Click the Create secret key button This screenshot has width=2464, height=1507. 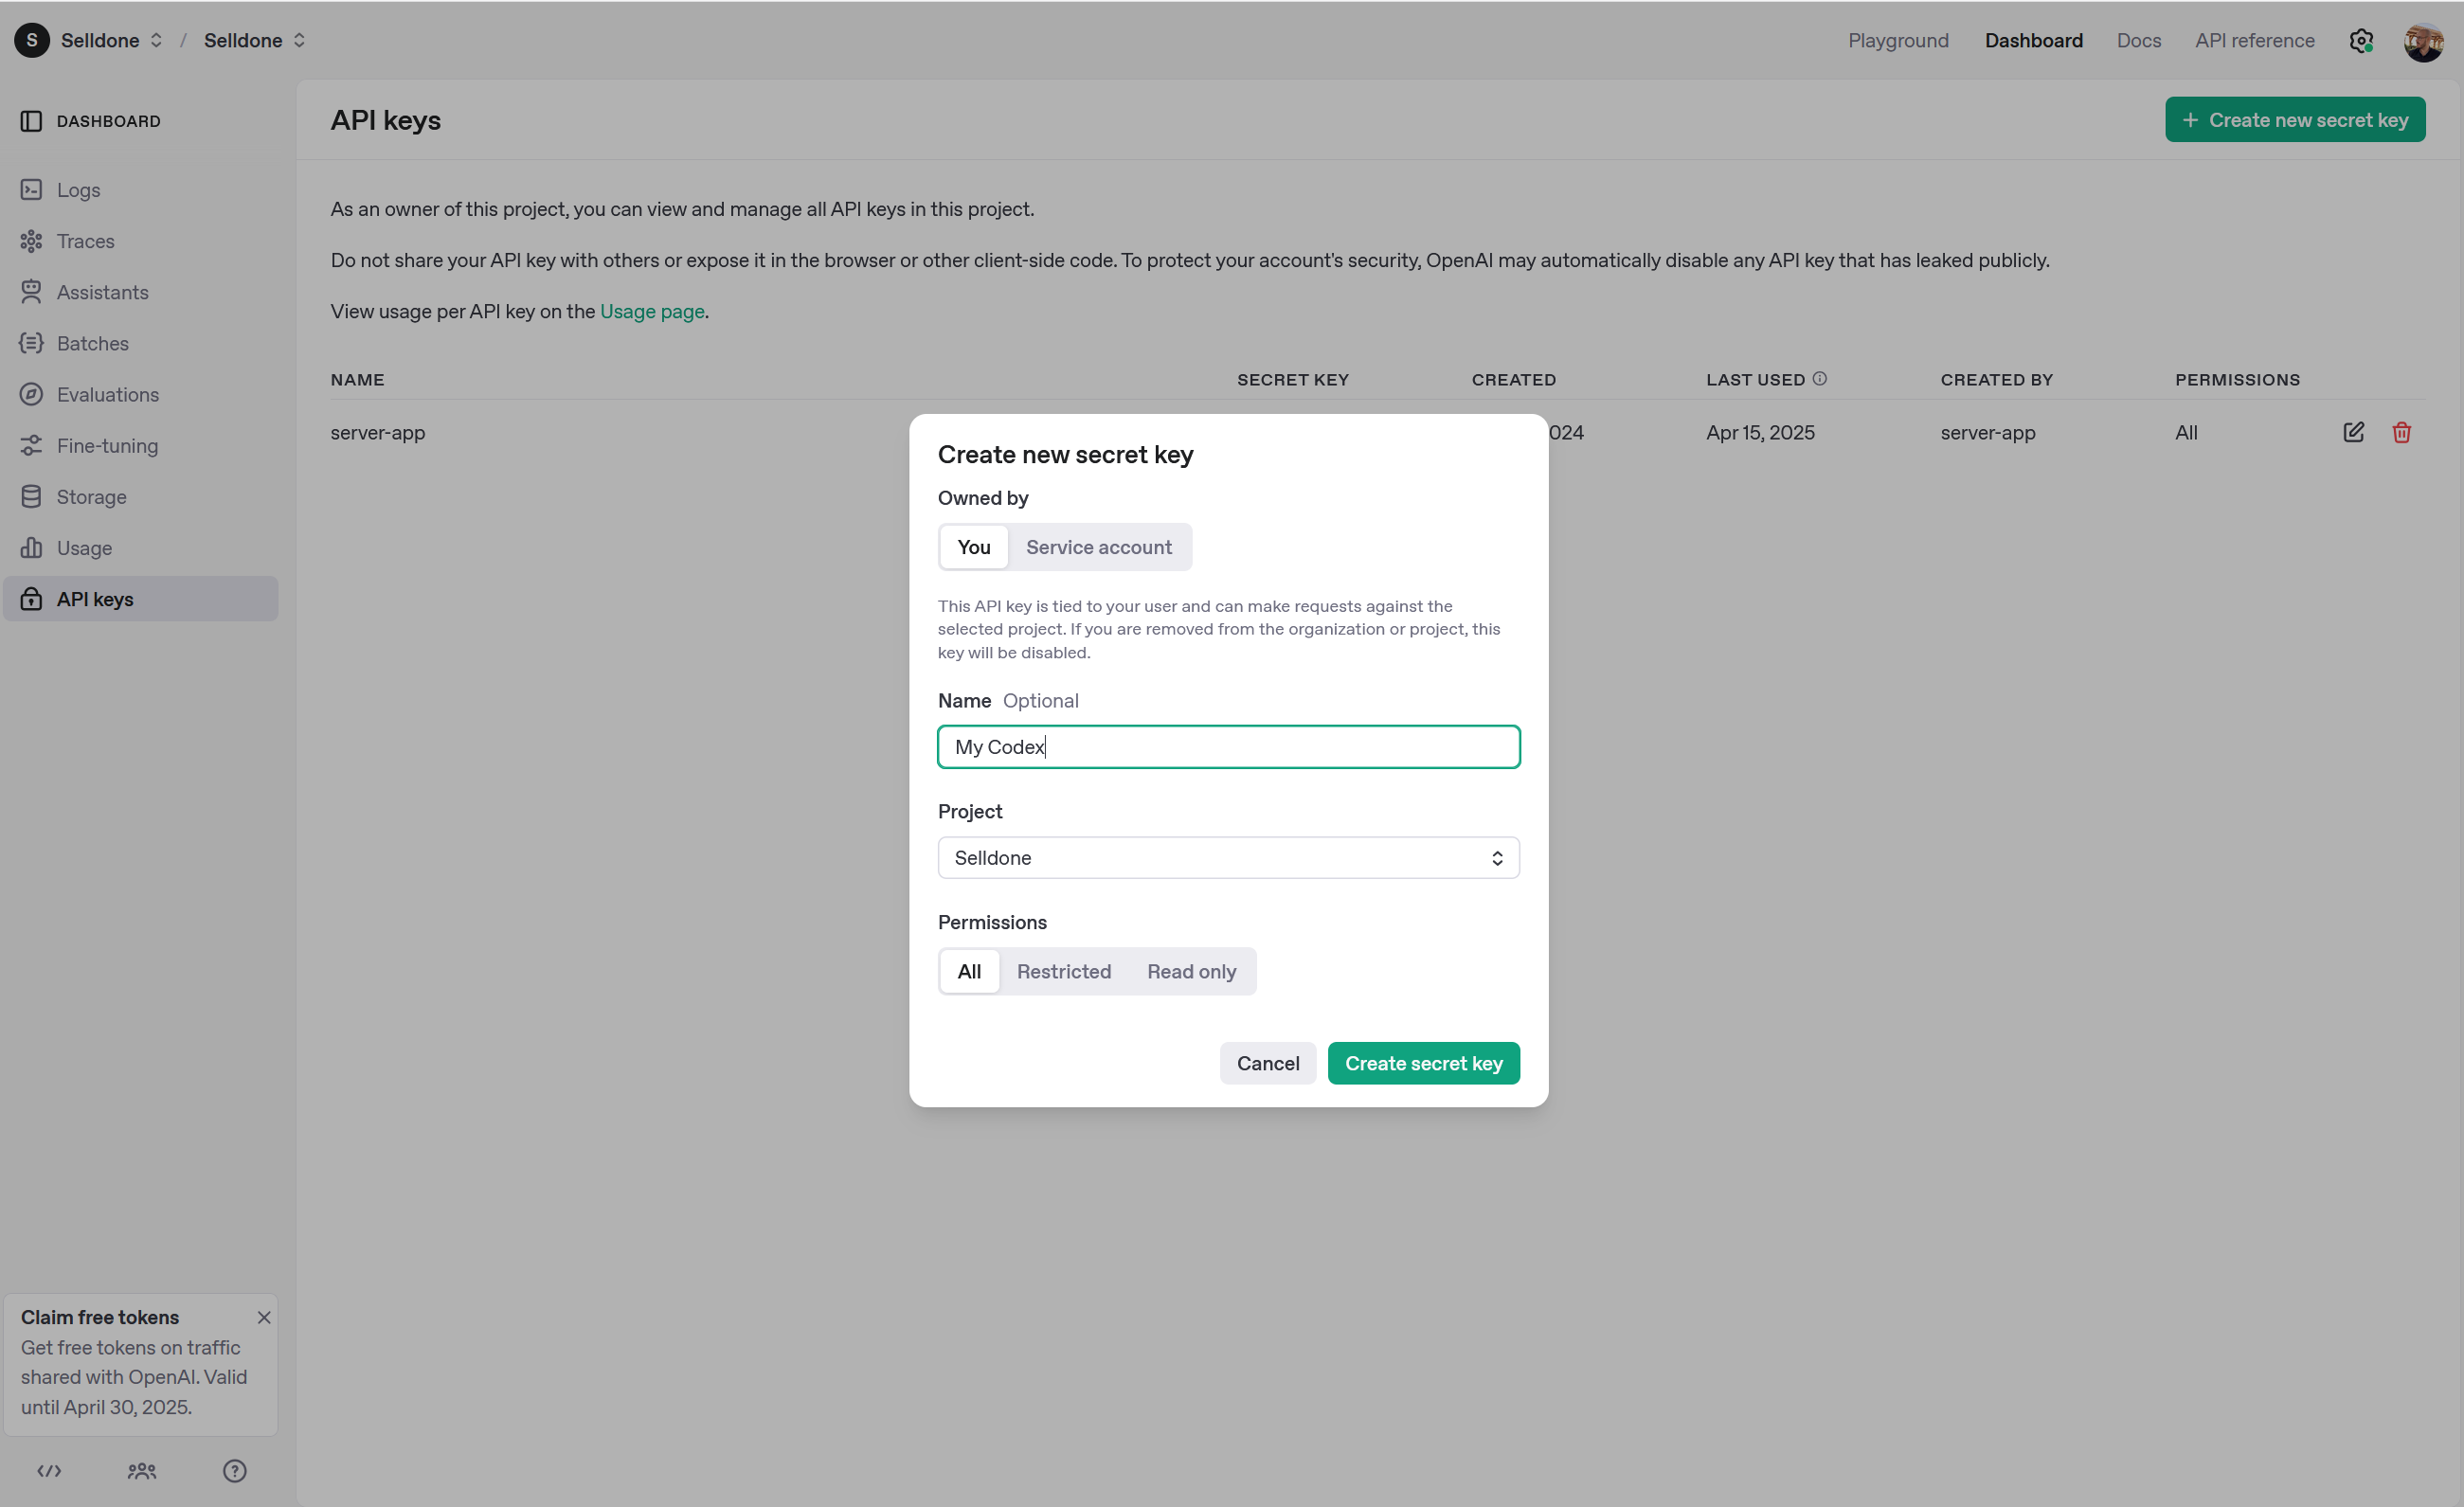point(1423,1063)
